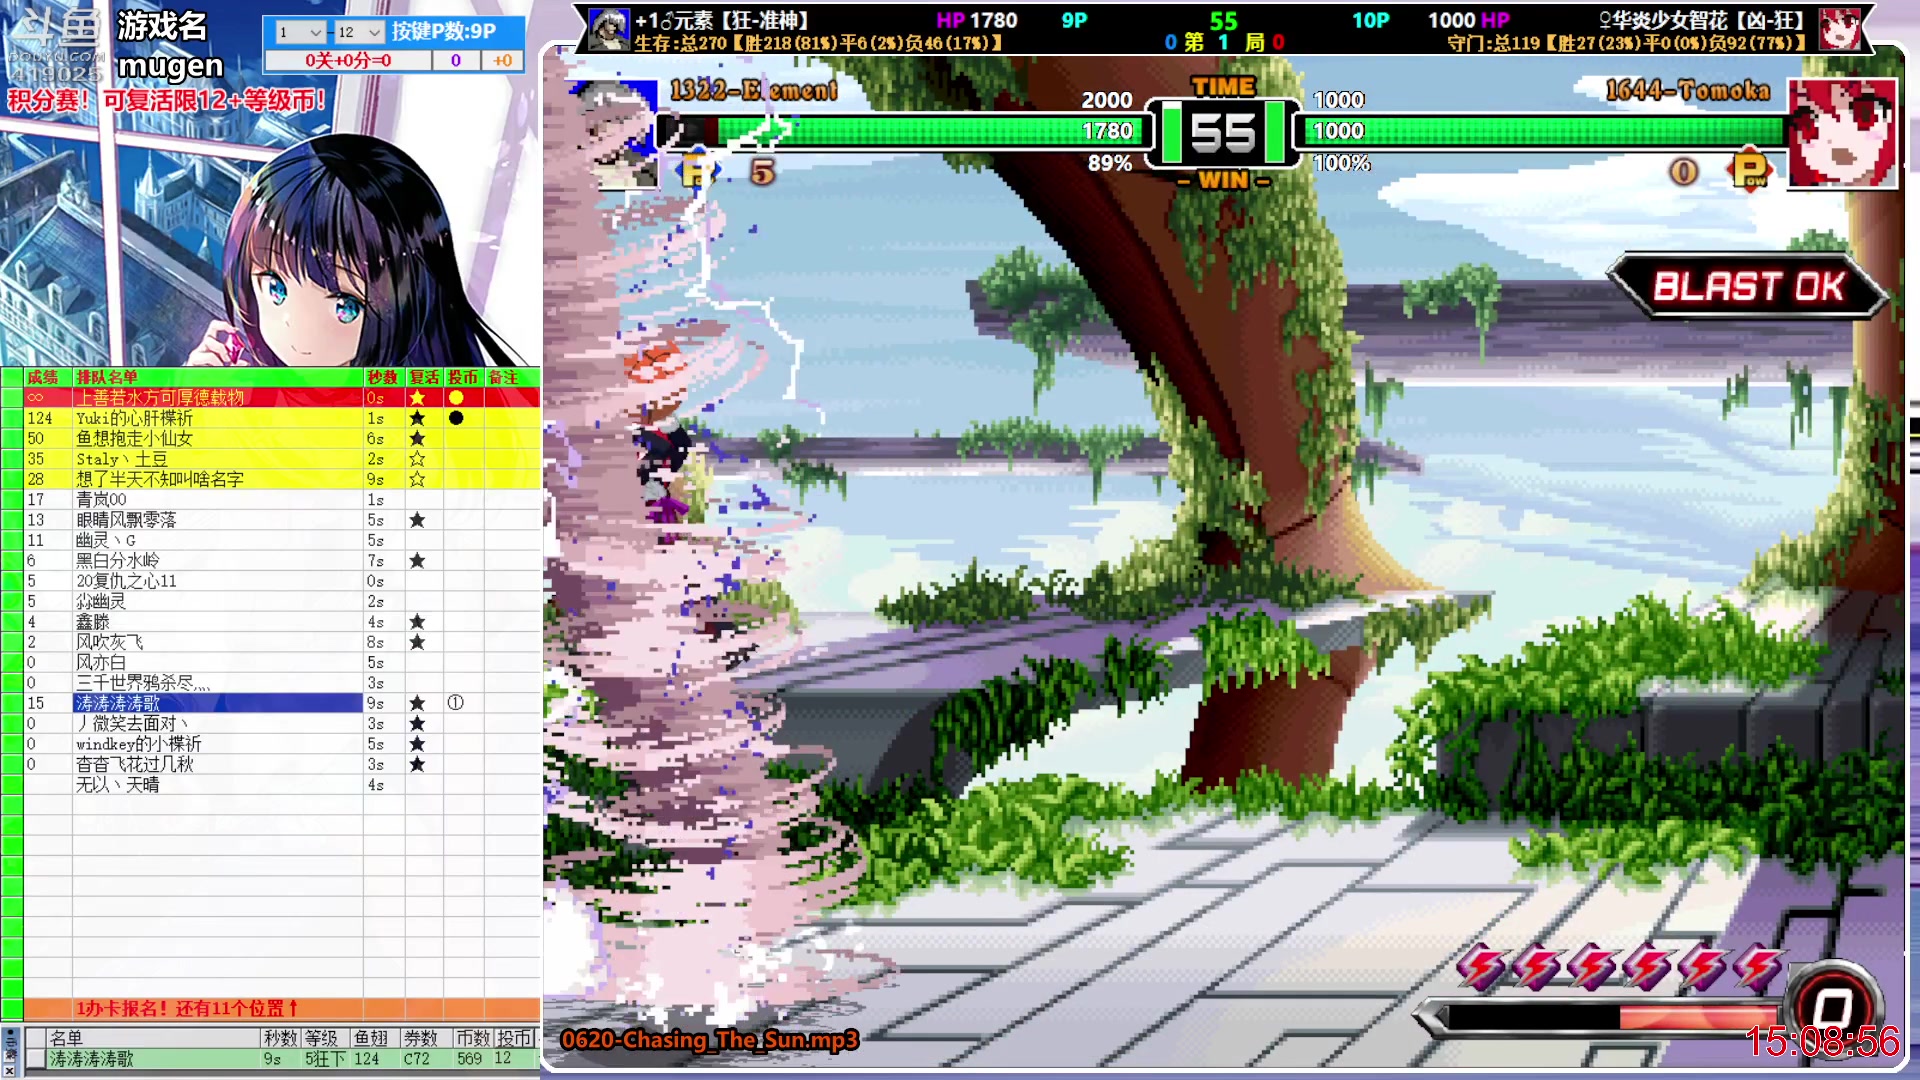Click the player two Pow icon
The height and width of the screenshot is (1080, 1920).
point(1750,169)
